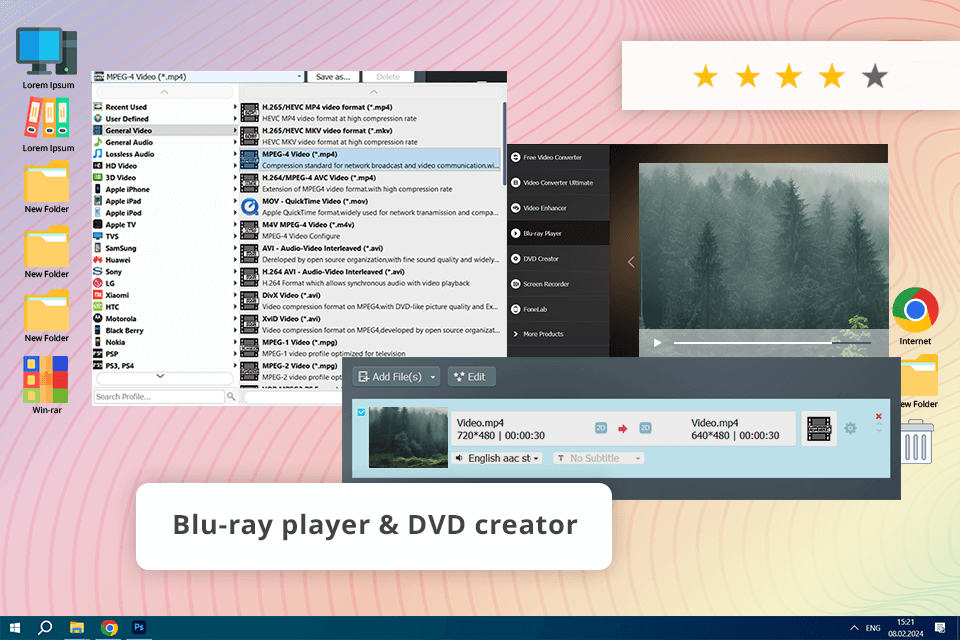Click the previous arrow beside video preview
960x640 pixels.
coord(631,262)
